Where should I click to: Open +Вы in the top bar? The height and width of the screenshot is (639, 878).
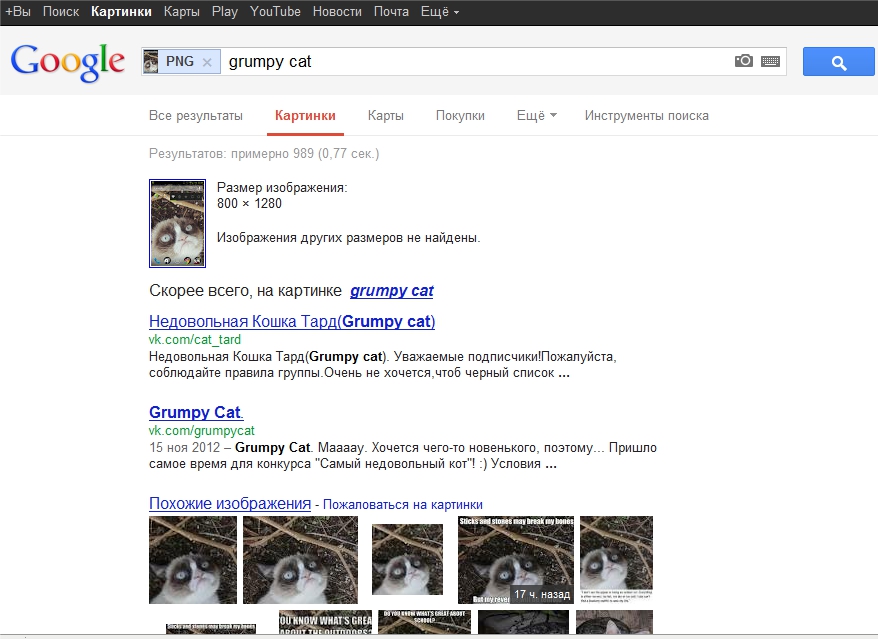[x=18, y=11]
